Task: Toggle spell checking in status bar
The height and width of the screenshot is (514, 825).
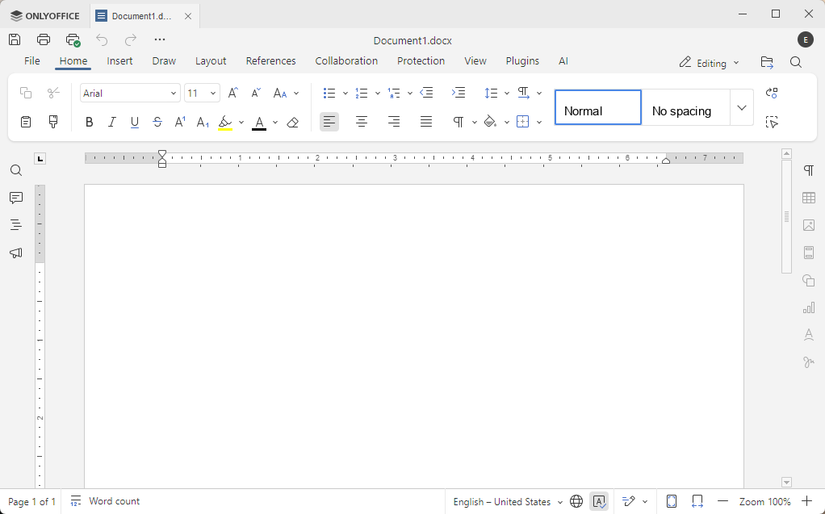Action: tap(599, 501)
